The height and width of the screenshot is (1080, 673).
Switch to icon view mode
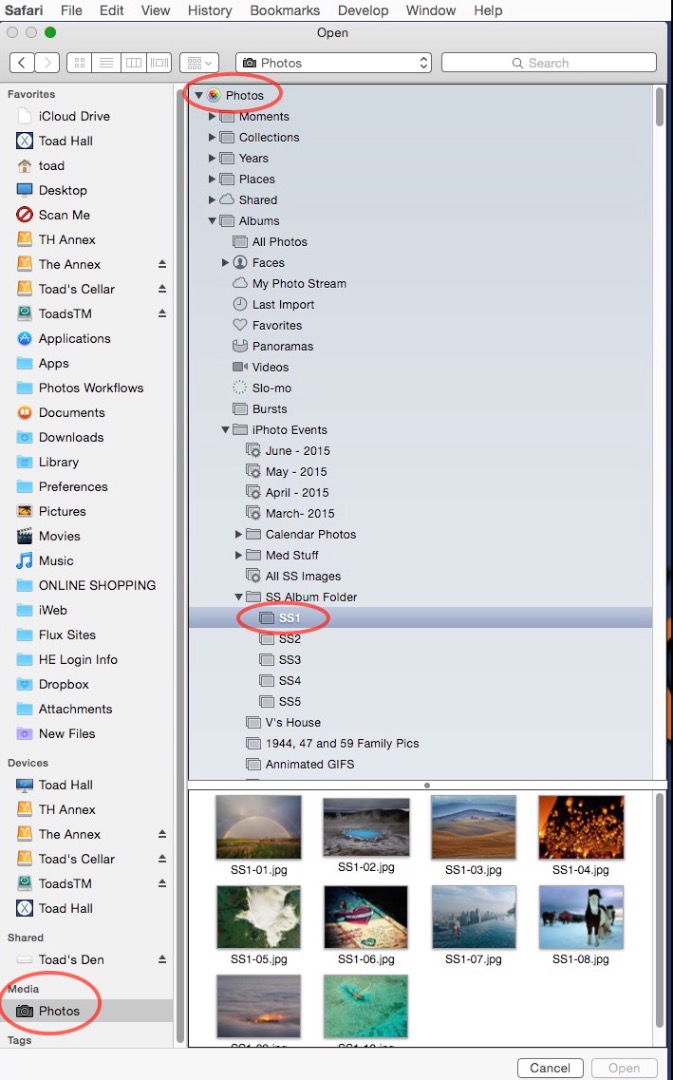click(80, 63)
